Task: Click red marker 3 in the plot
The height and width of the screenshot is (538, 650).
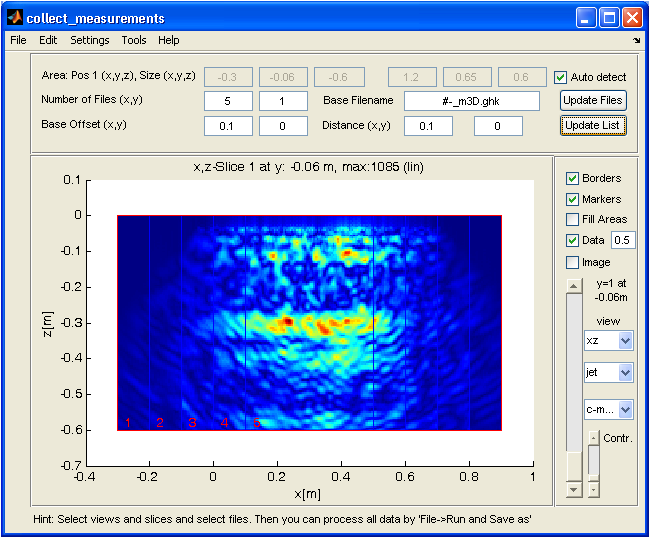Action: coord(192,422)
